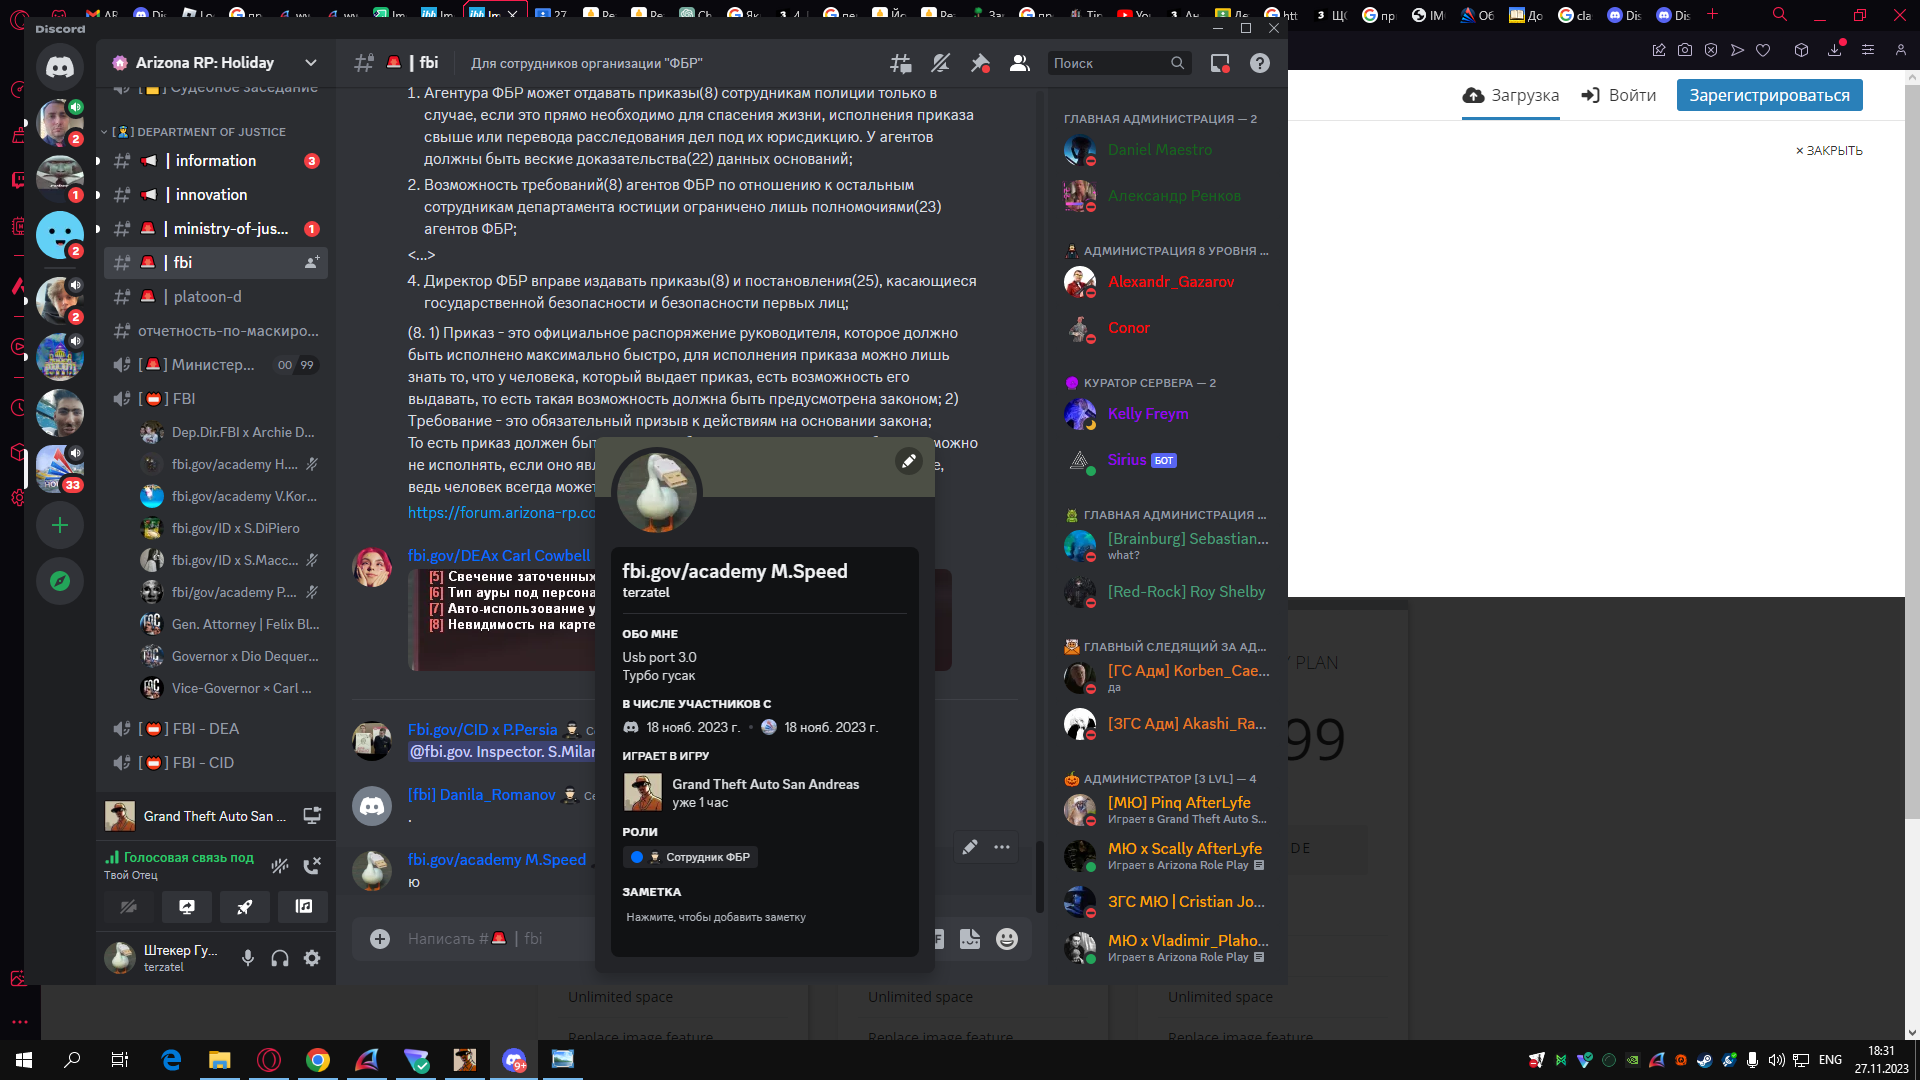Join FBI - DEA voice channel
The width and height of the screenshot is (1920, 1080).
point(205,729)
